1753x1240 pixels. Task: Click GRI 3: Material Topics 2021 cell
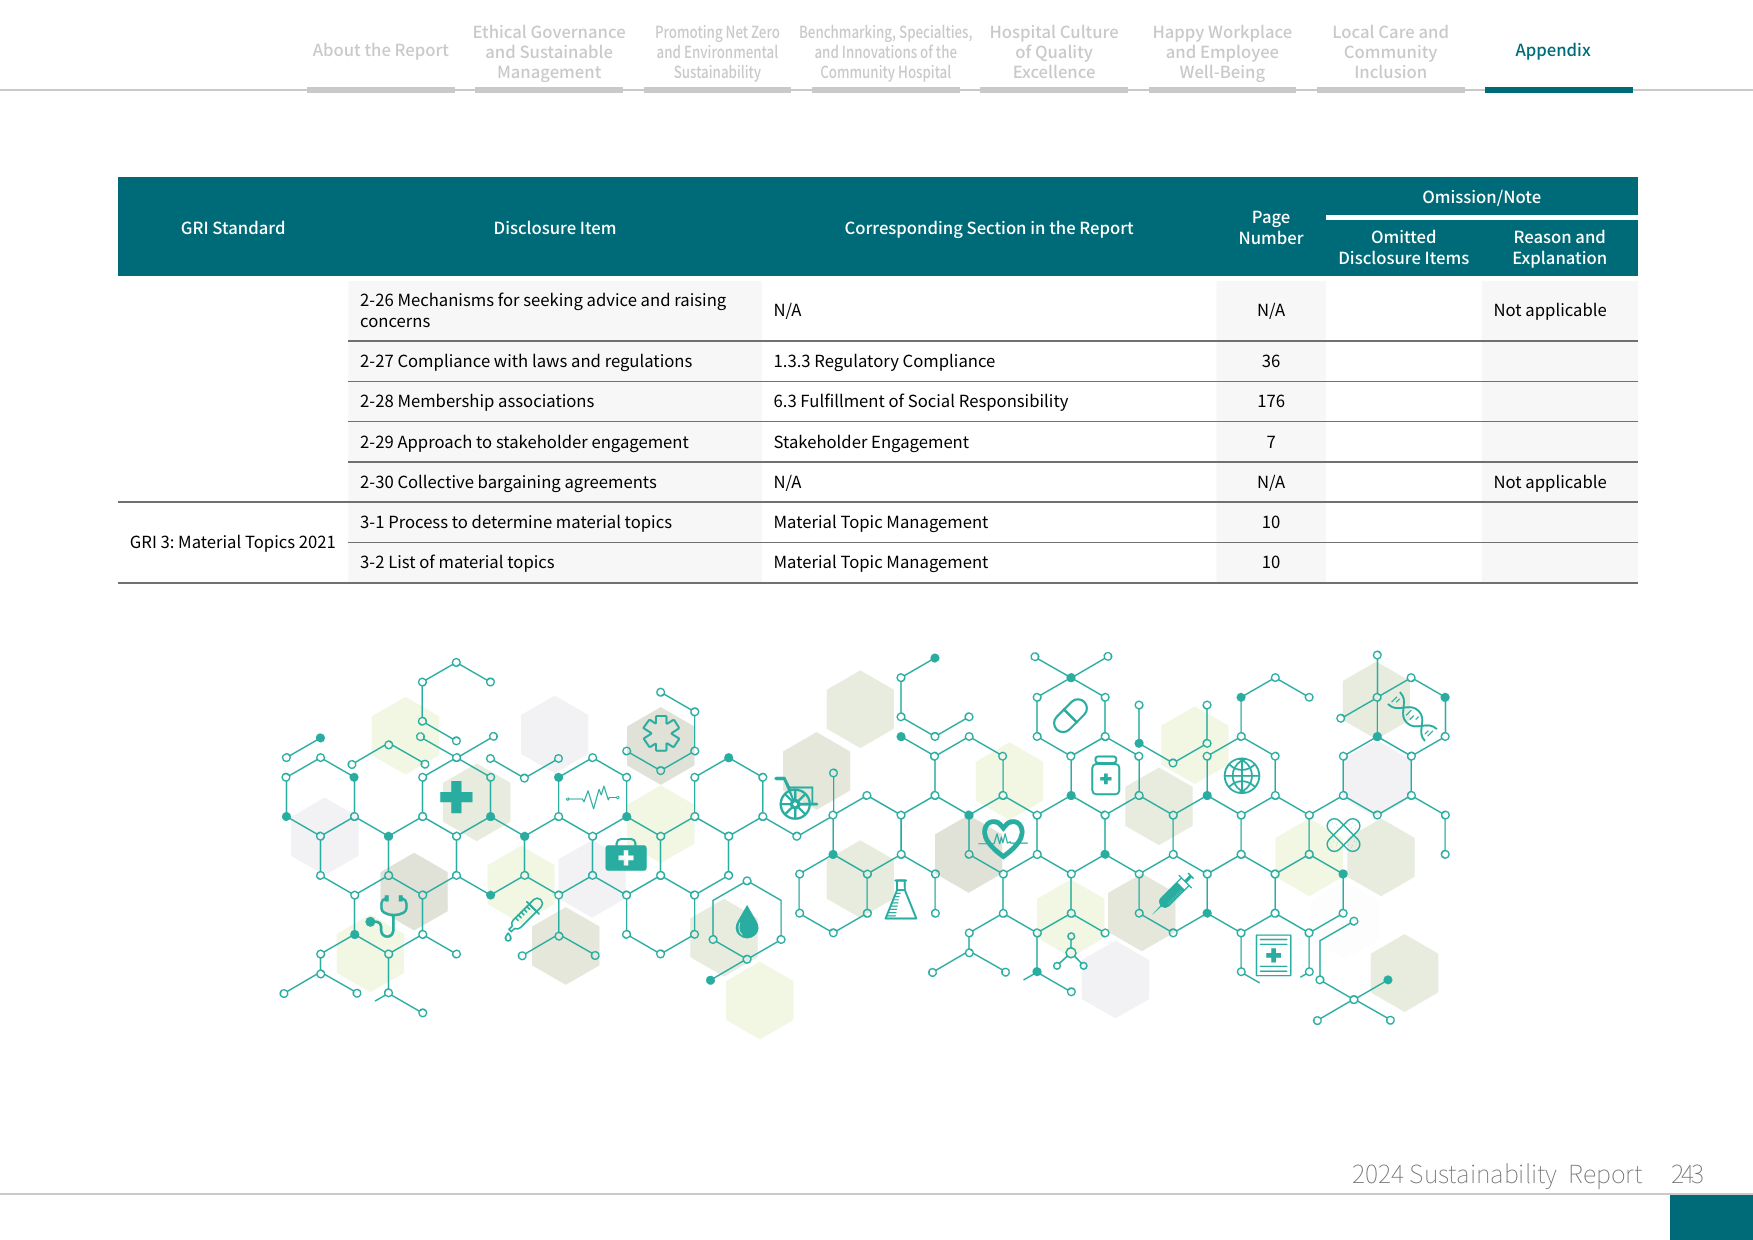(x=232, y=542)
